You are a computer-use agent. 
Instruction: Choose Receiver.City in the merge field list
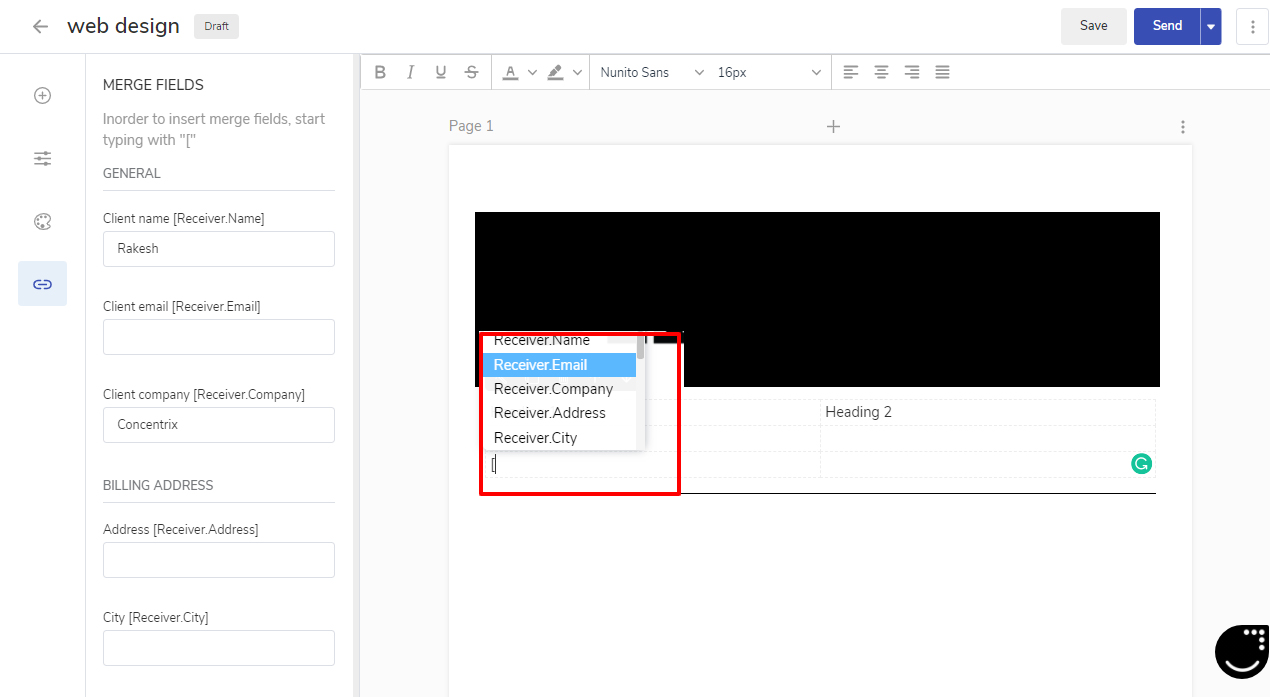coord(535,438)
